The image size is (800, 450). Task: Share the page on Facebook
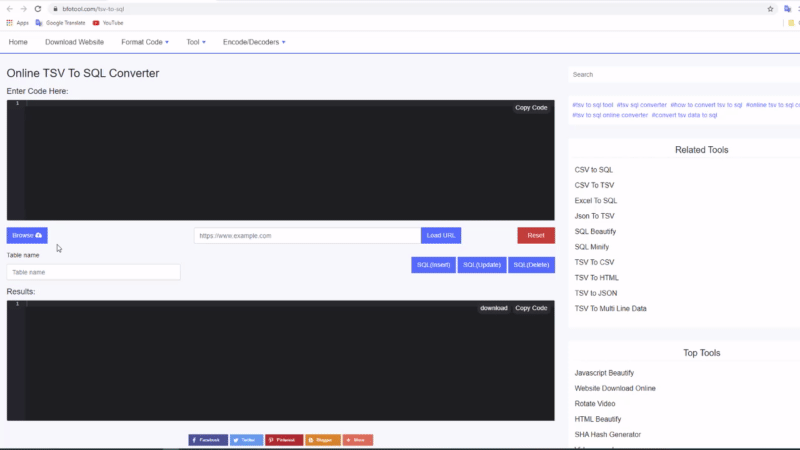(x=208, y=440)
